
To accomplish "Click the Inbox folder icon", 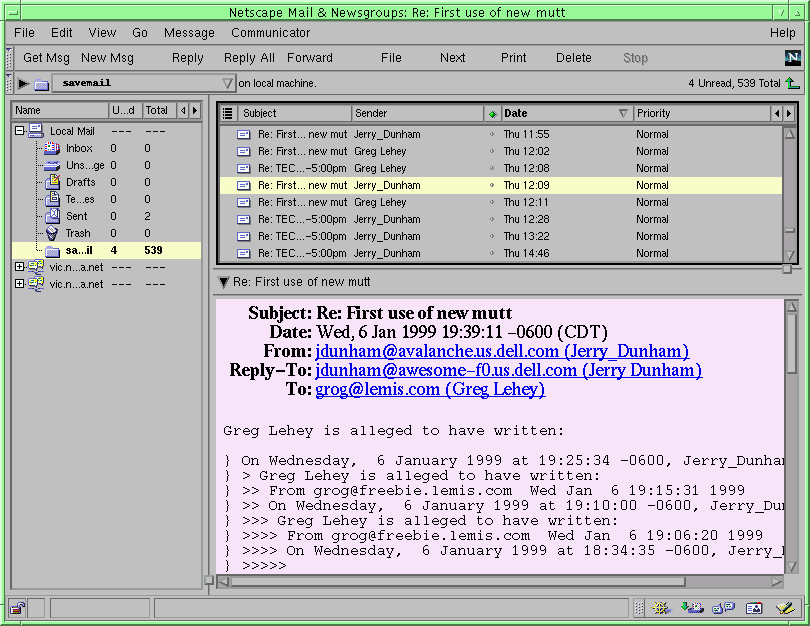I will [52, 148].
